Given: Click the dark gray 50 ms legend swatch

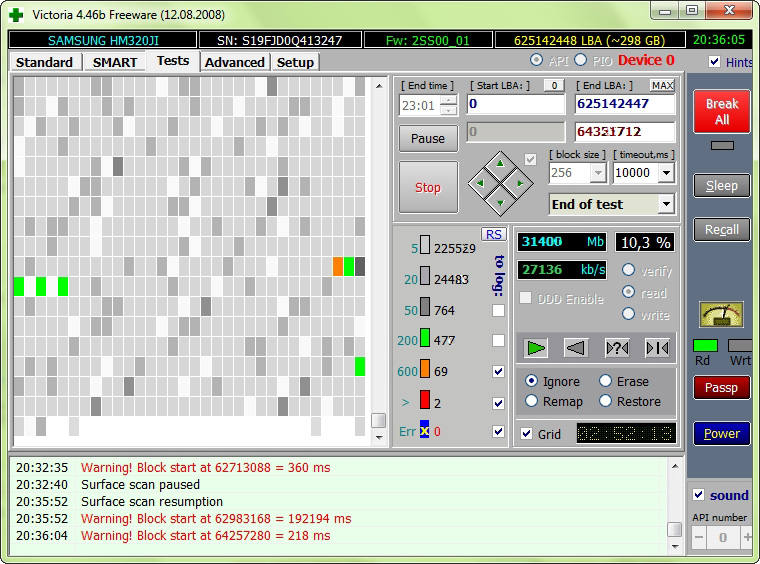Looking at the screenshot, I should 425,307.
